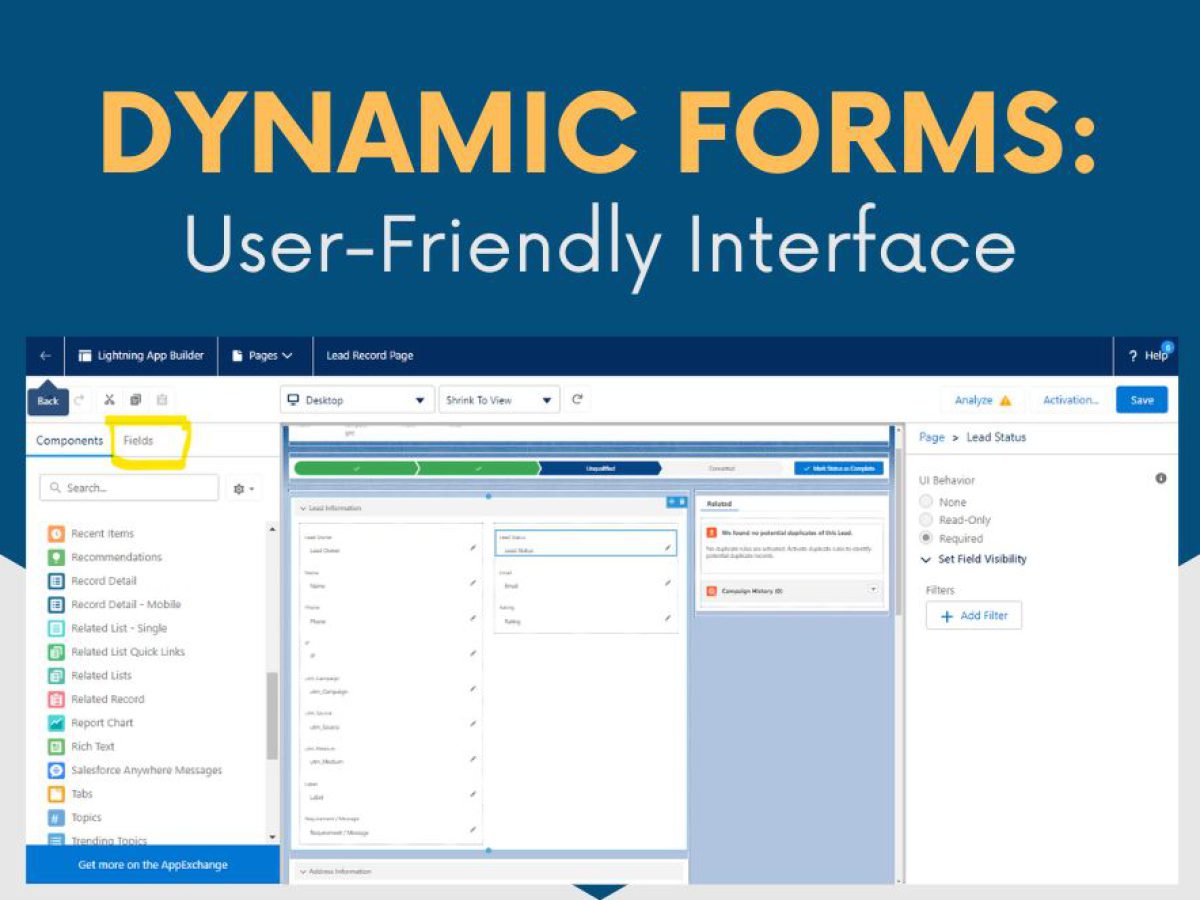Click the pencil icon beside Lead Owner
Image resolution: width=1200 pixels, height=900 pixels.
pos(473,548)
